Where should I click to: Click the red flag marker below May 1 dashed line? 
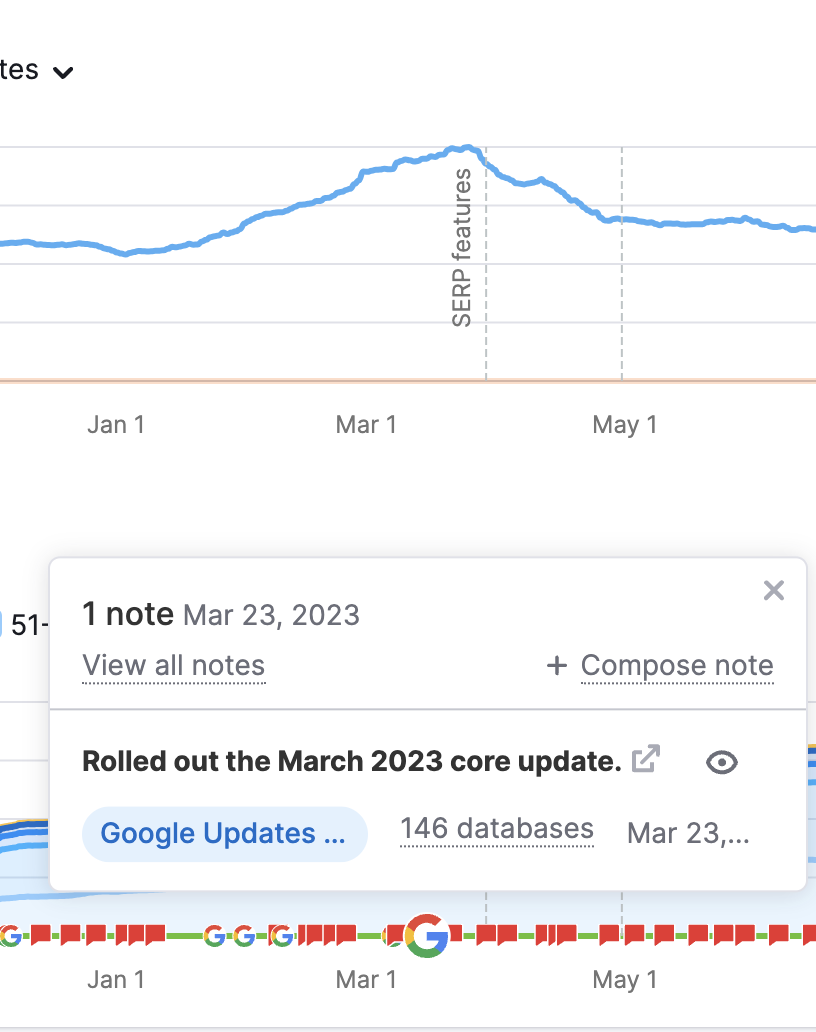click(x=609, y=935)
